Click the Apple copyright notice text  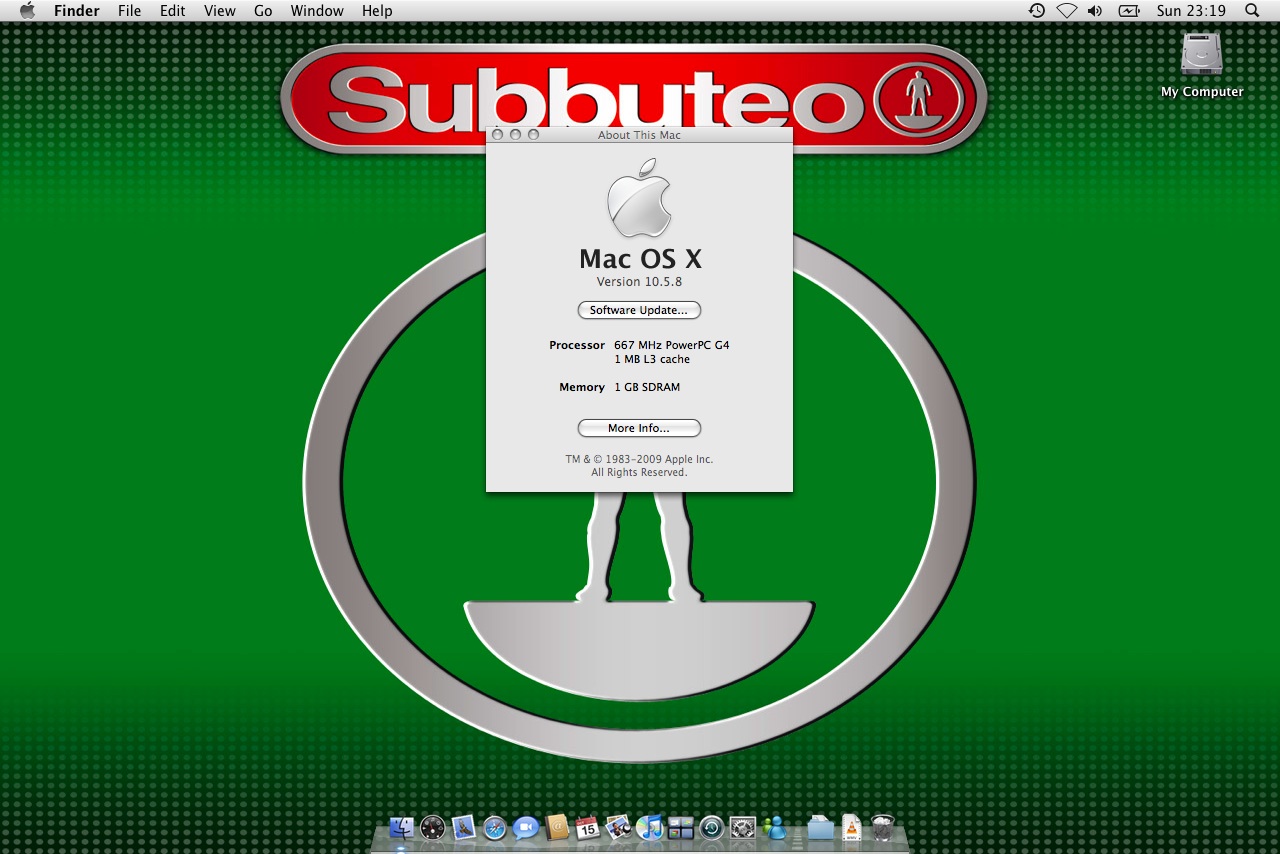tap(639, 466)
